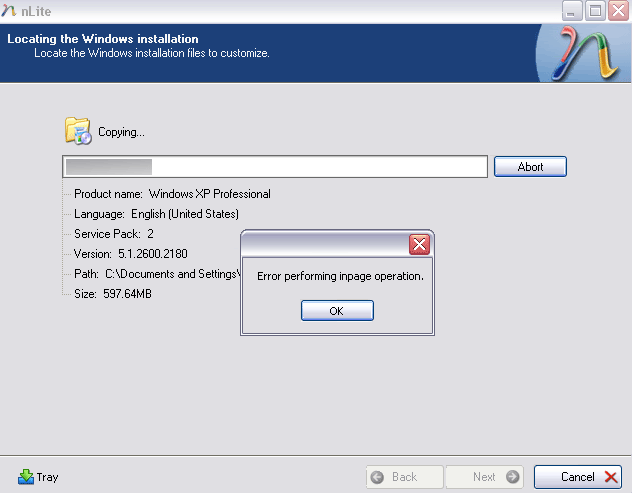Click the Next navigation button
Viewport: 632px width, 493px height.
click(x=484, y=477)
